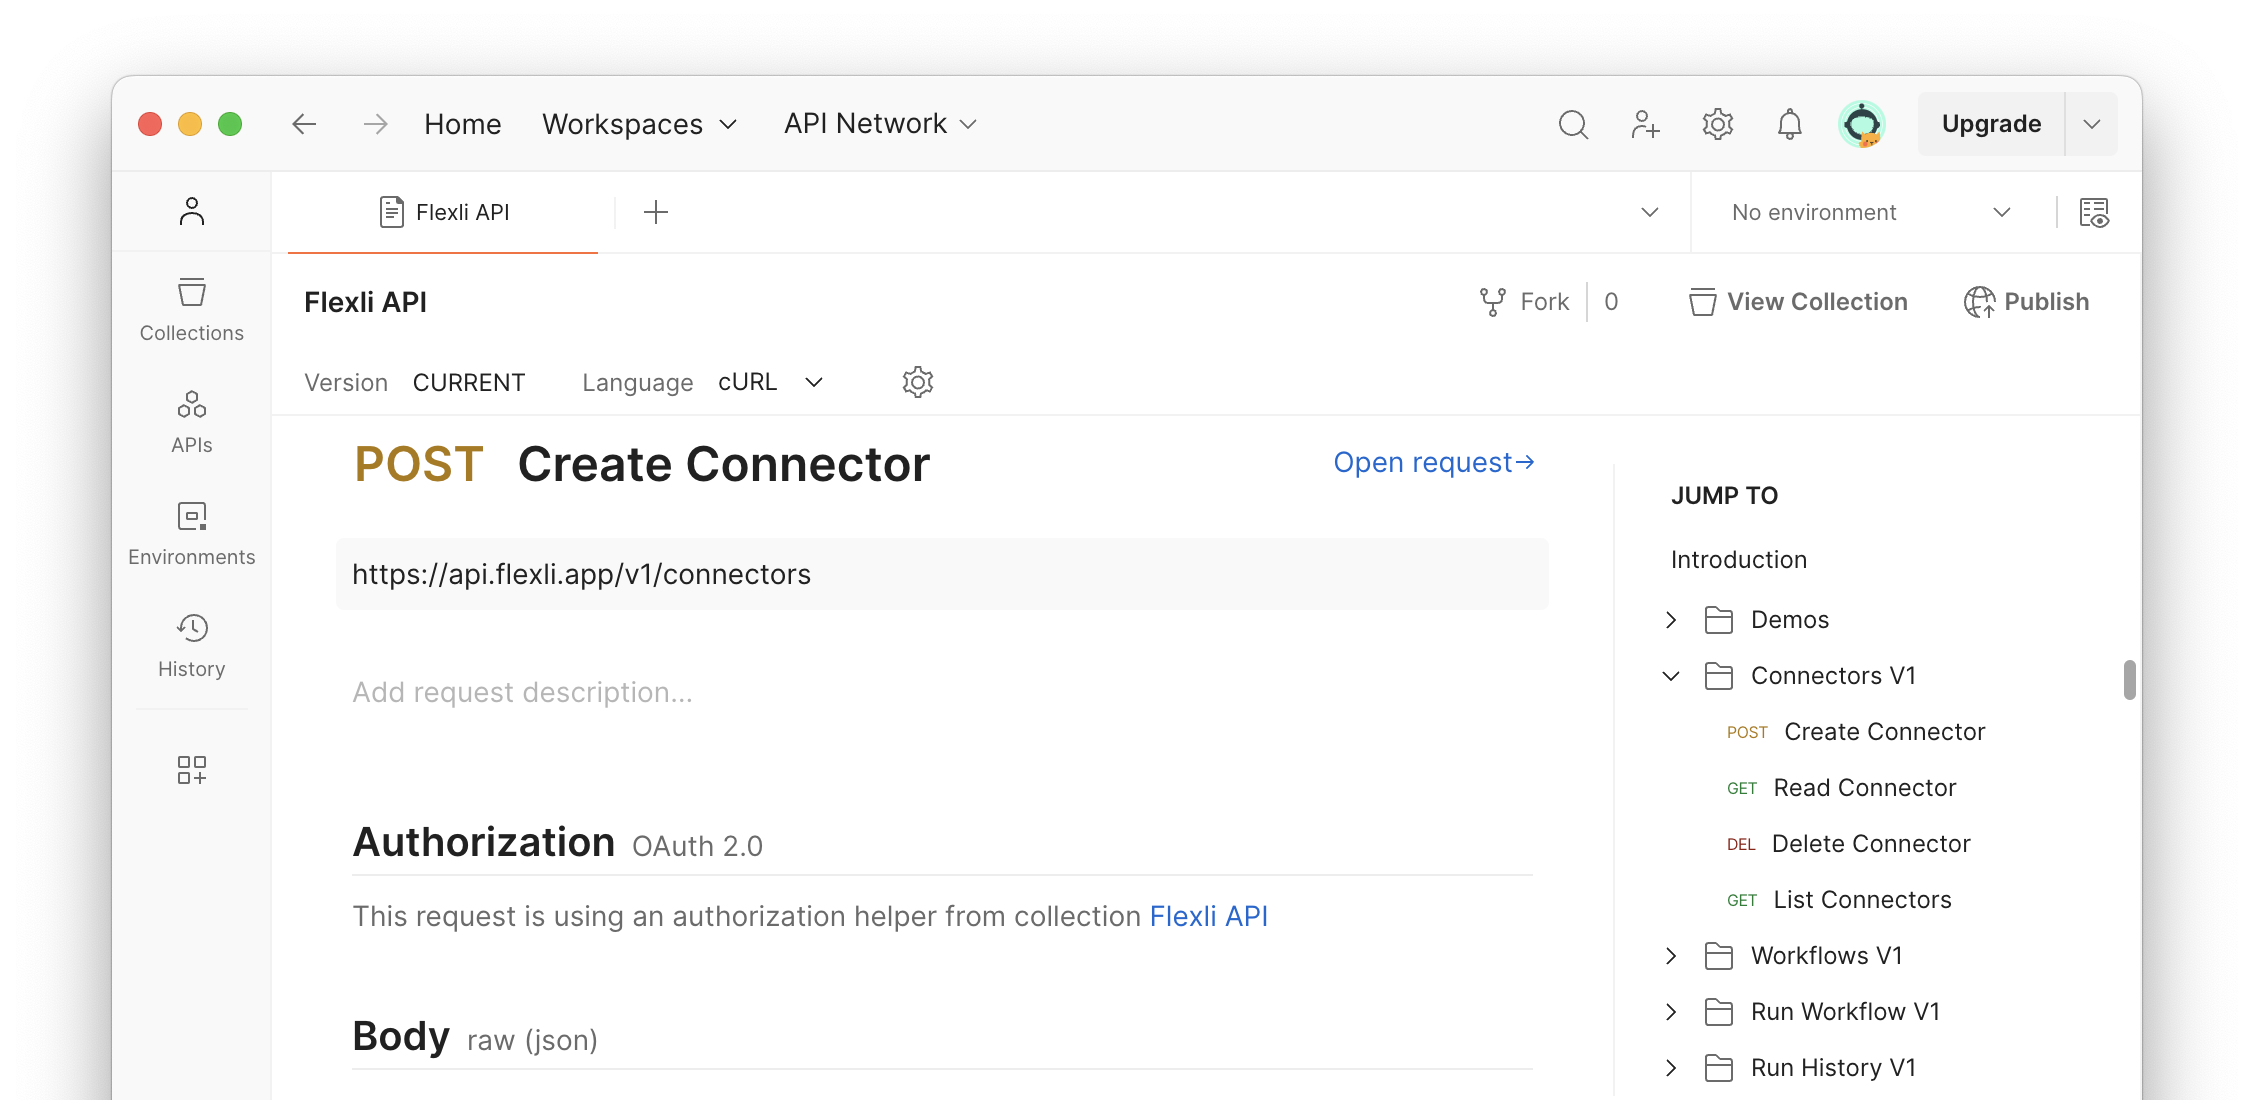This screenshot has height=1100, width=2254.
Task: Jump to Introduction section
Action: 1739,560
